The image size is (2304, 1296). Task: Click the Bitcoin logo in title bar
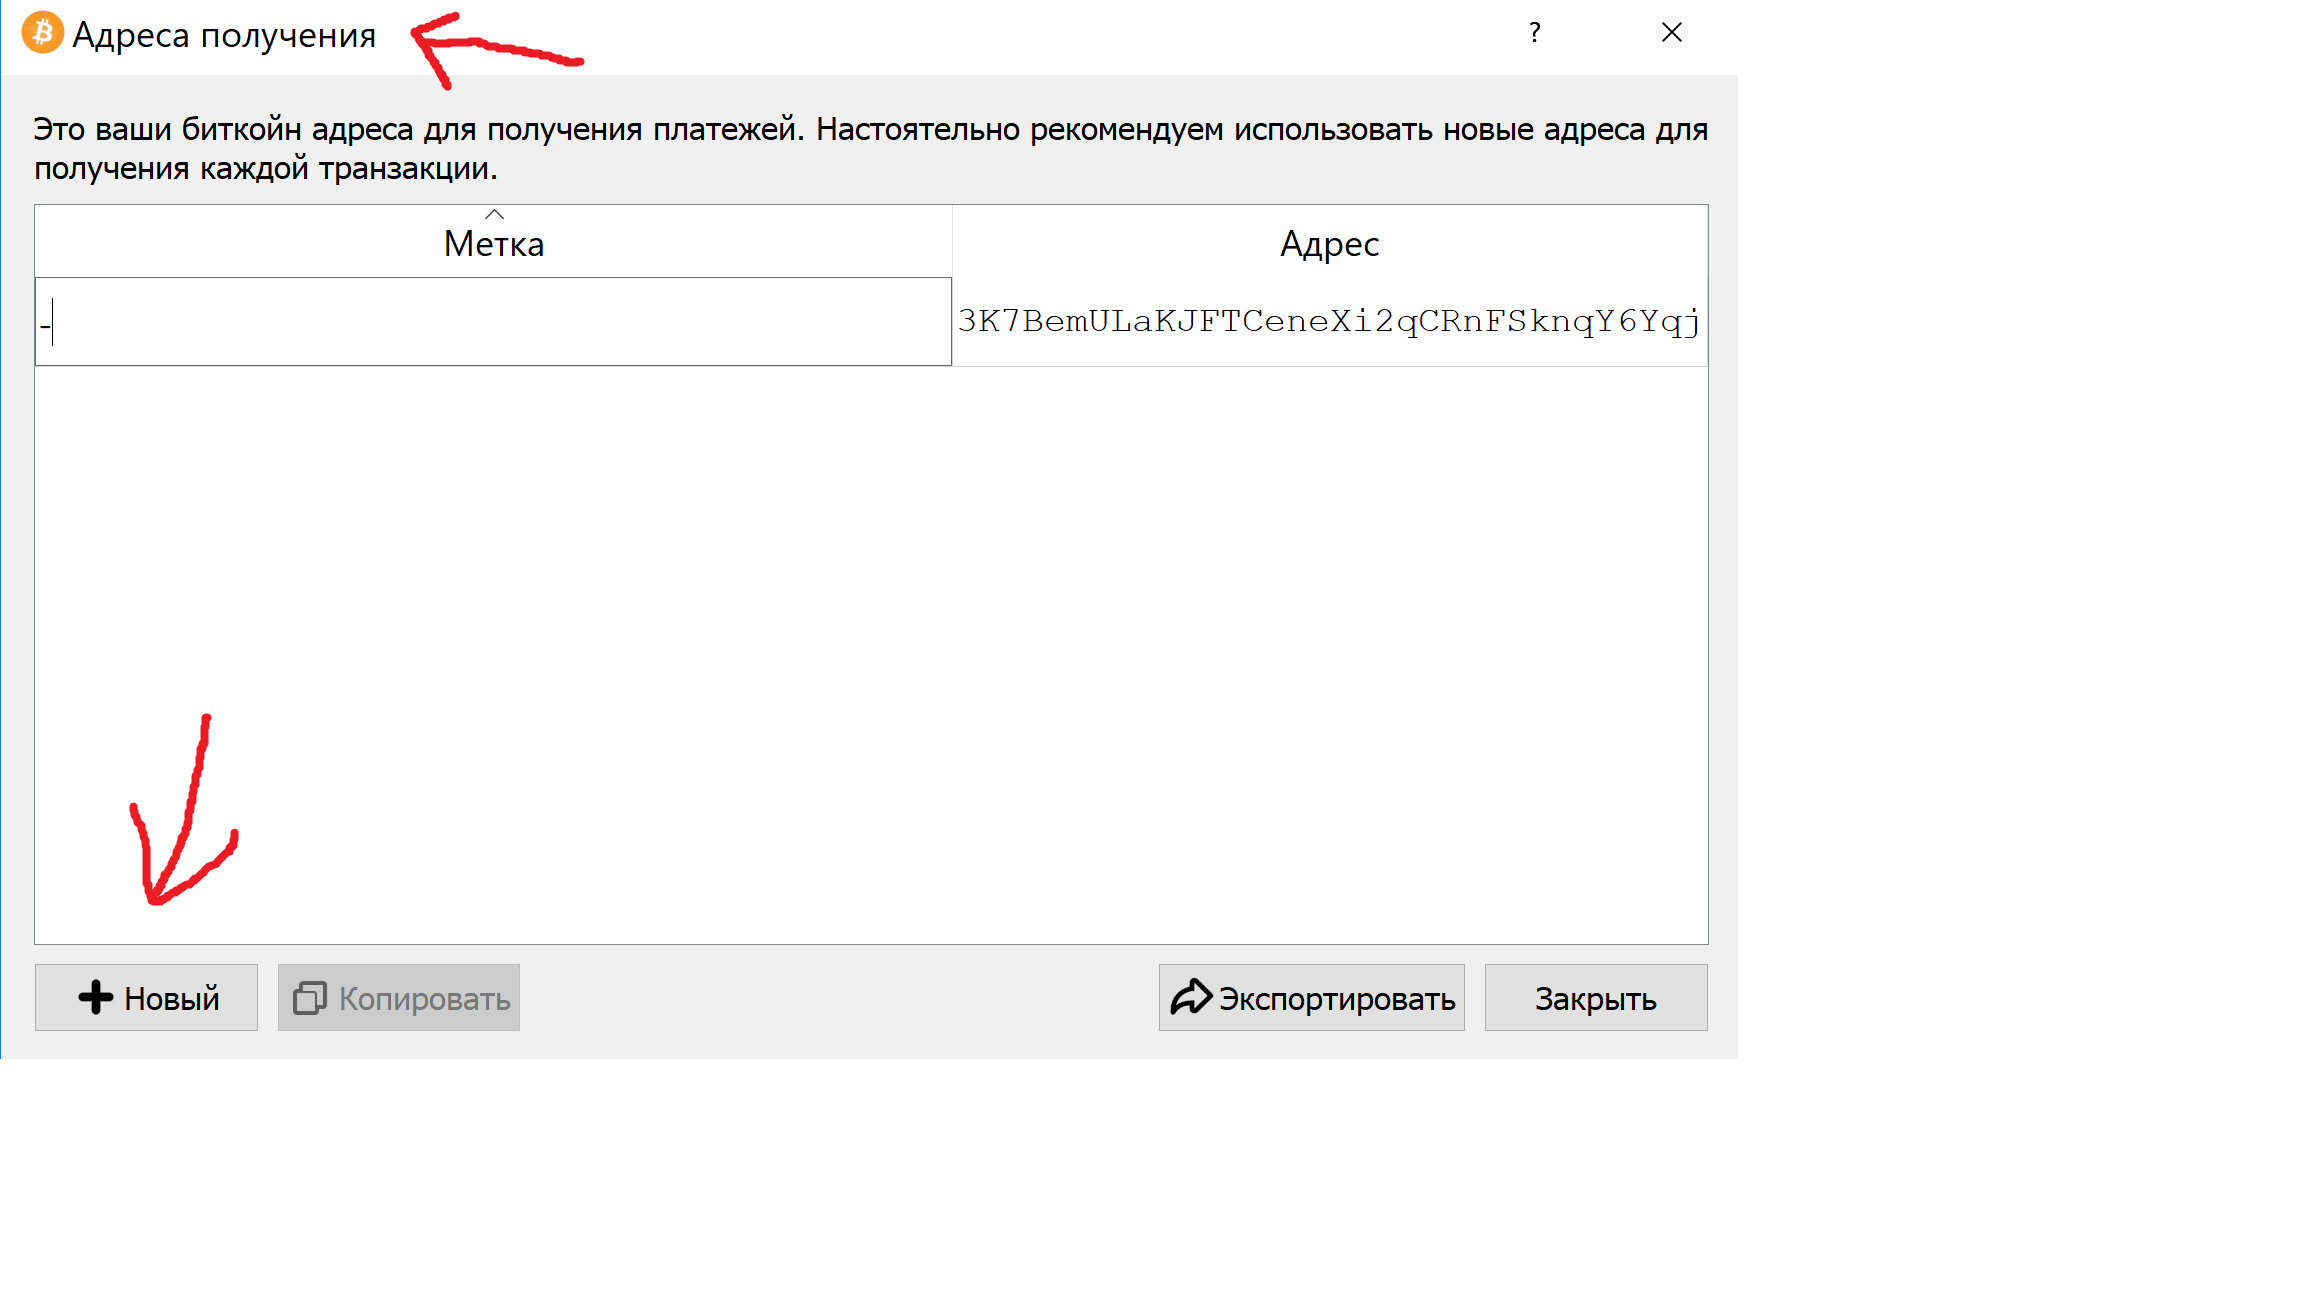42,33
